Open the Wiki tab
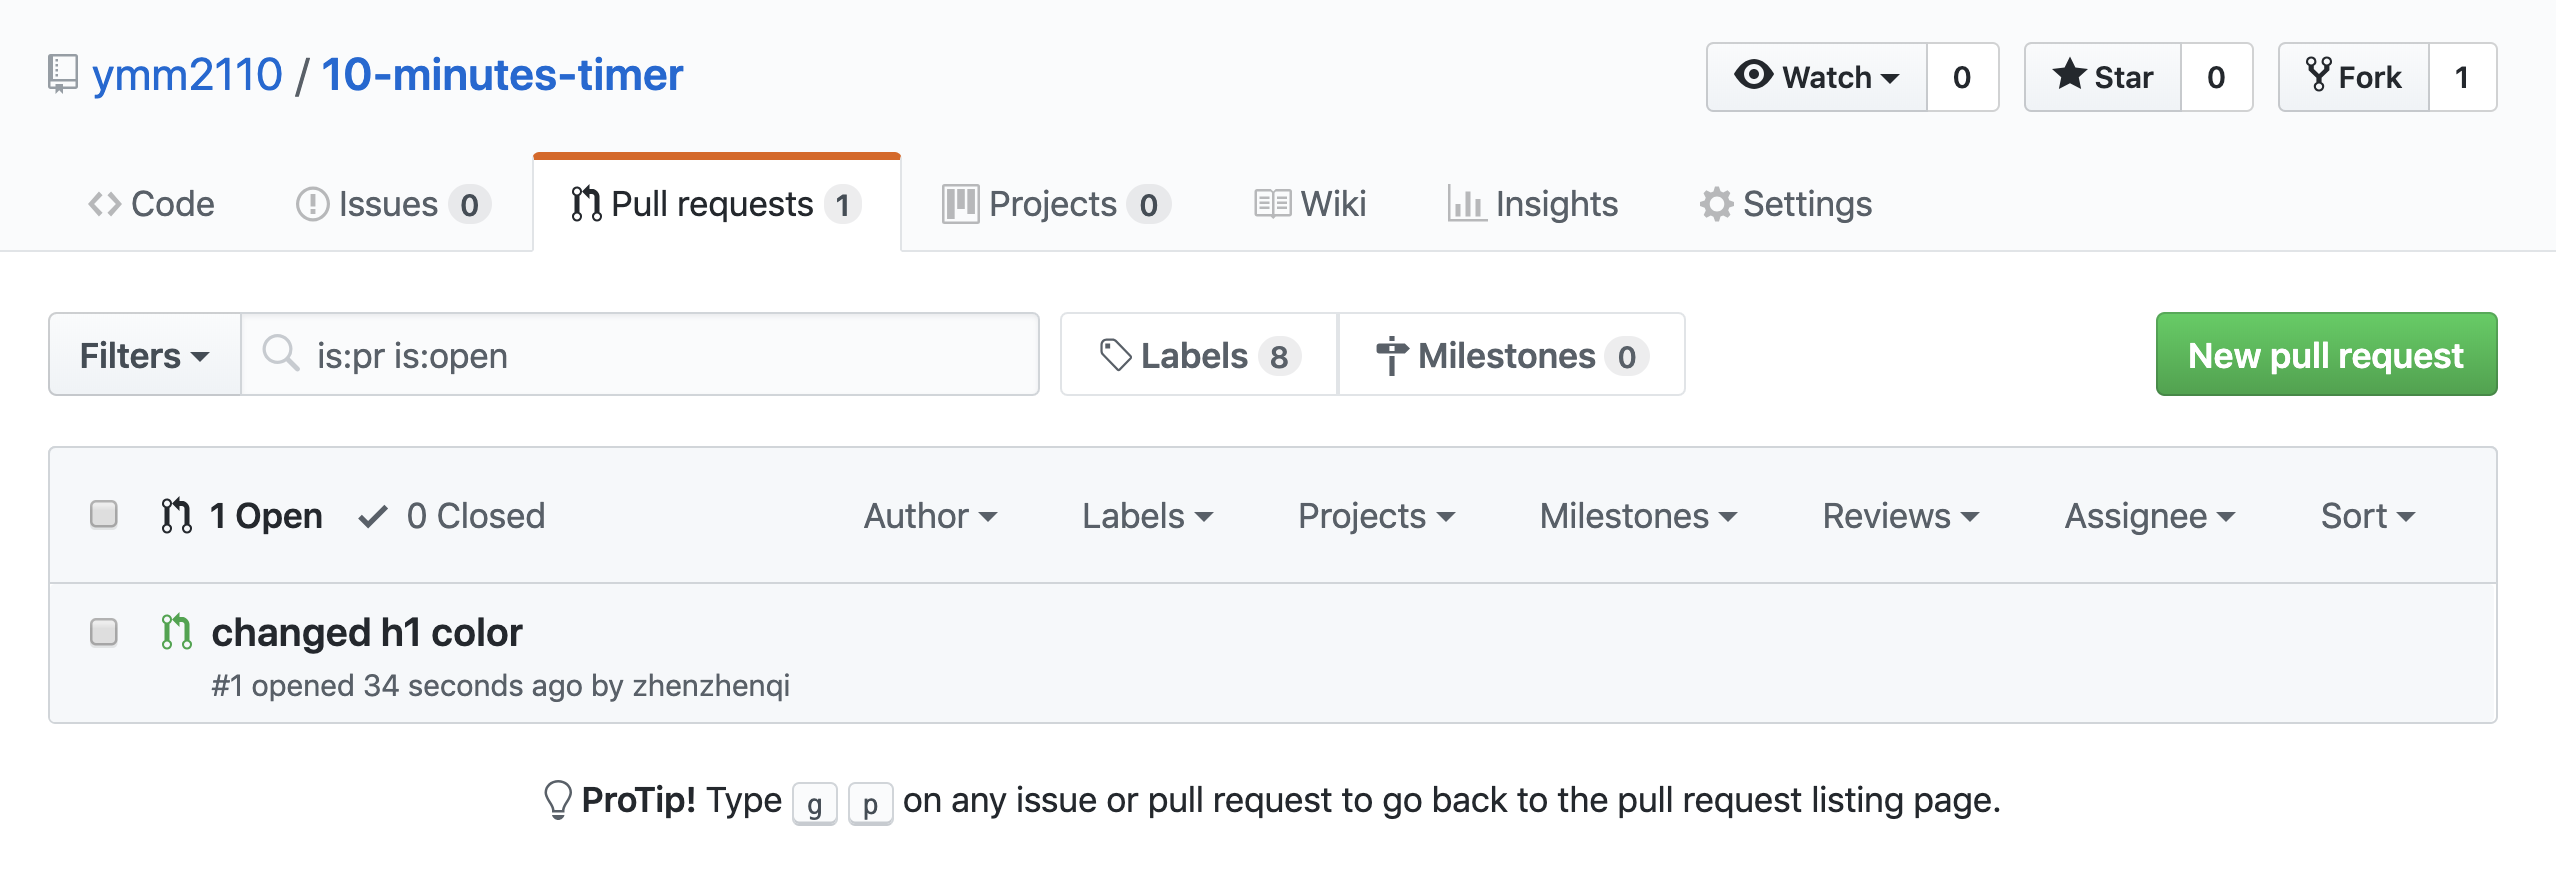Image resolution: width=2556 pixels, height=892 pixels. (x=1310, y=204)
